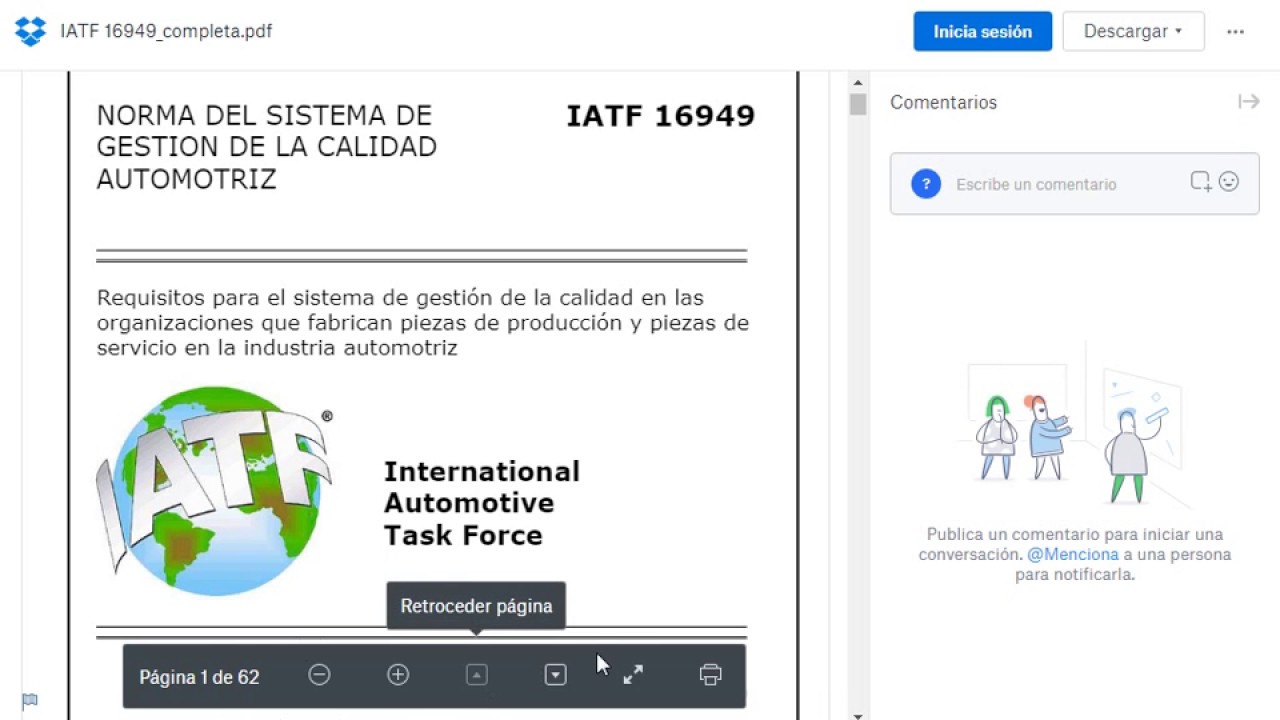
Task: Collapse the Comentarios panel arrow
Action: (1248, 102)
